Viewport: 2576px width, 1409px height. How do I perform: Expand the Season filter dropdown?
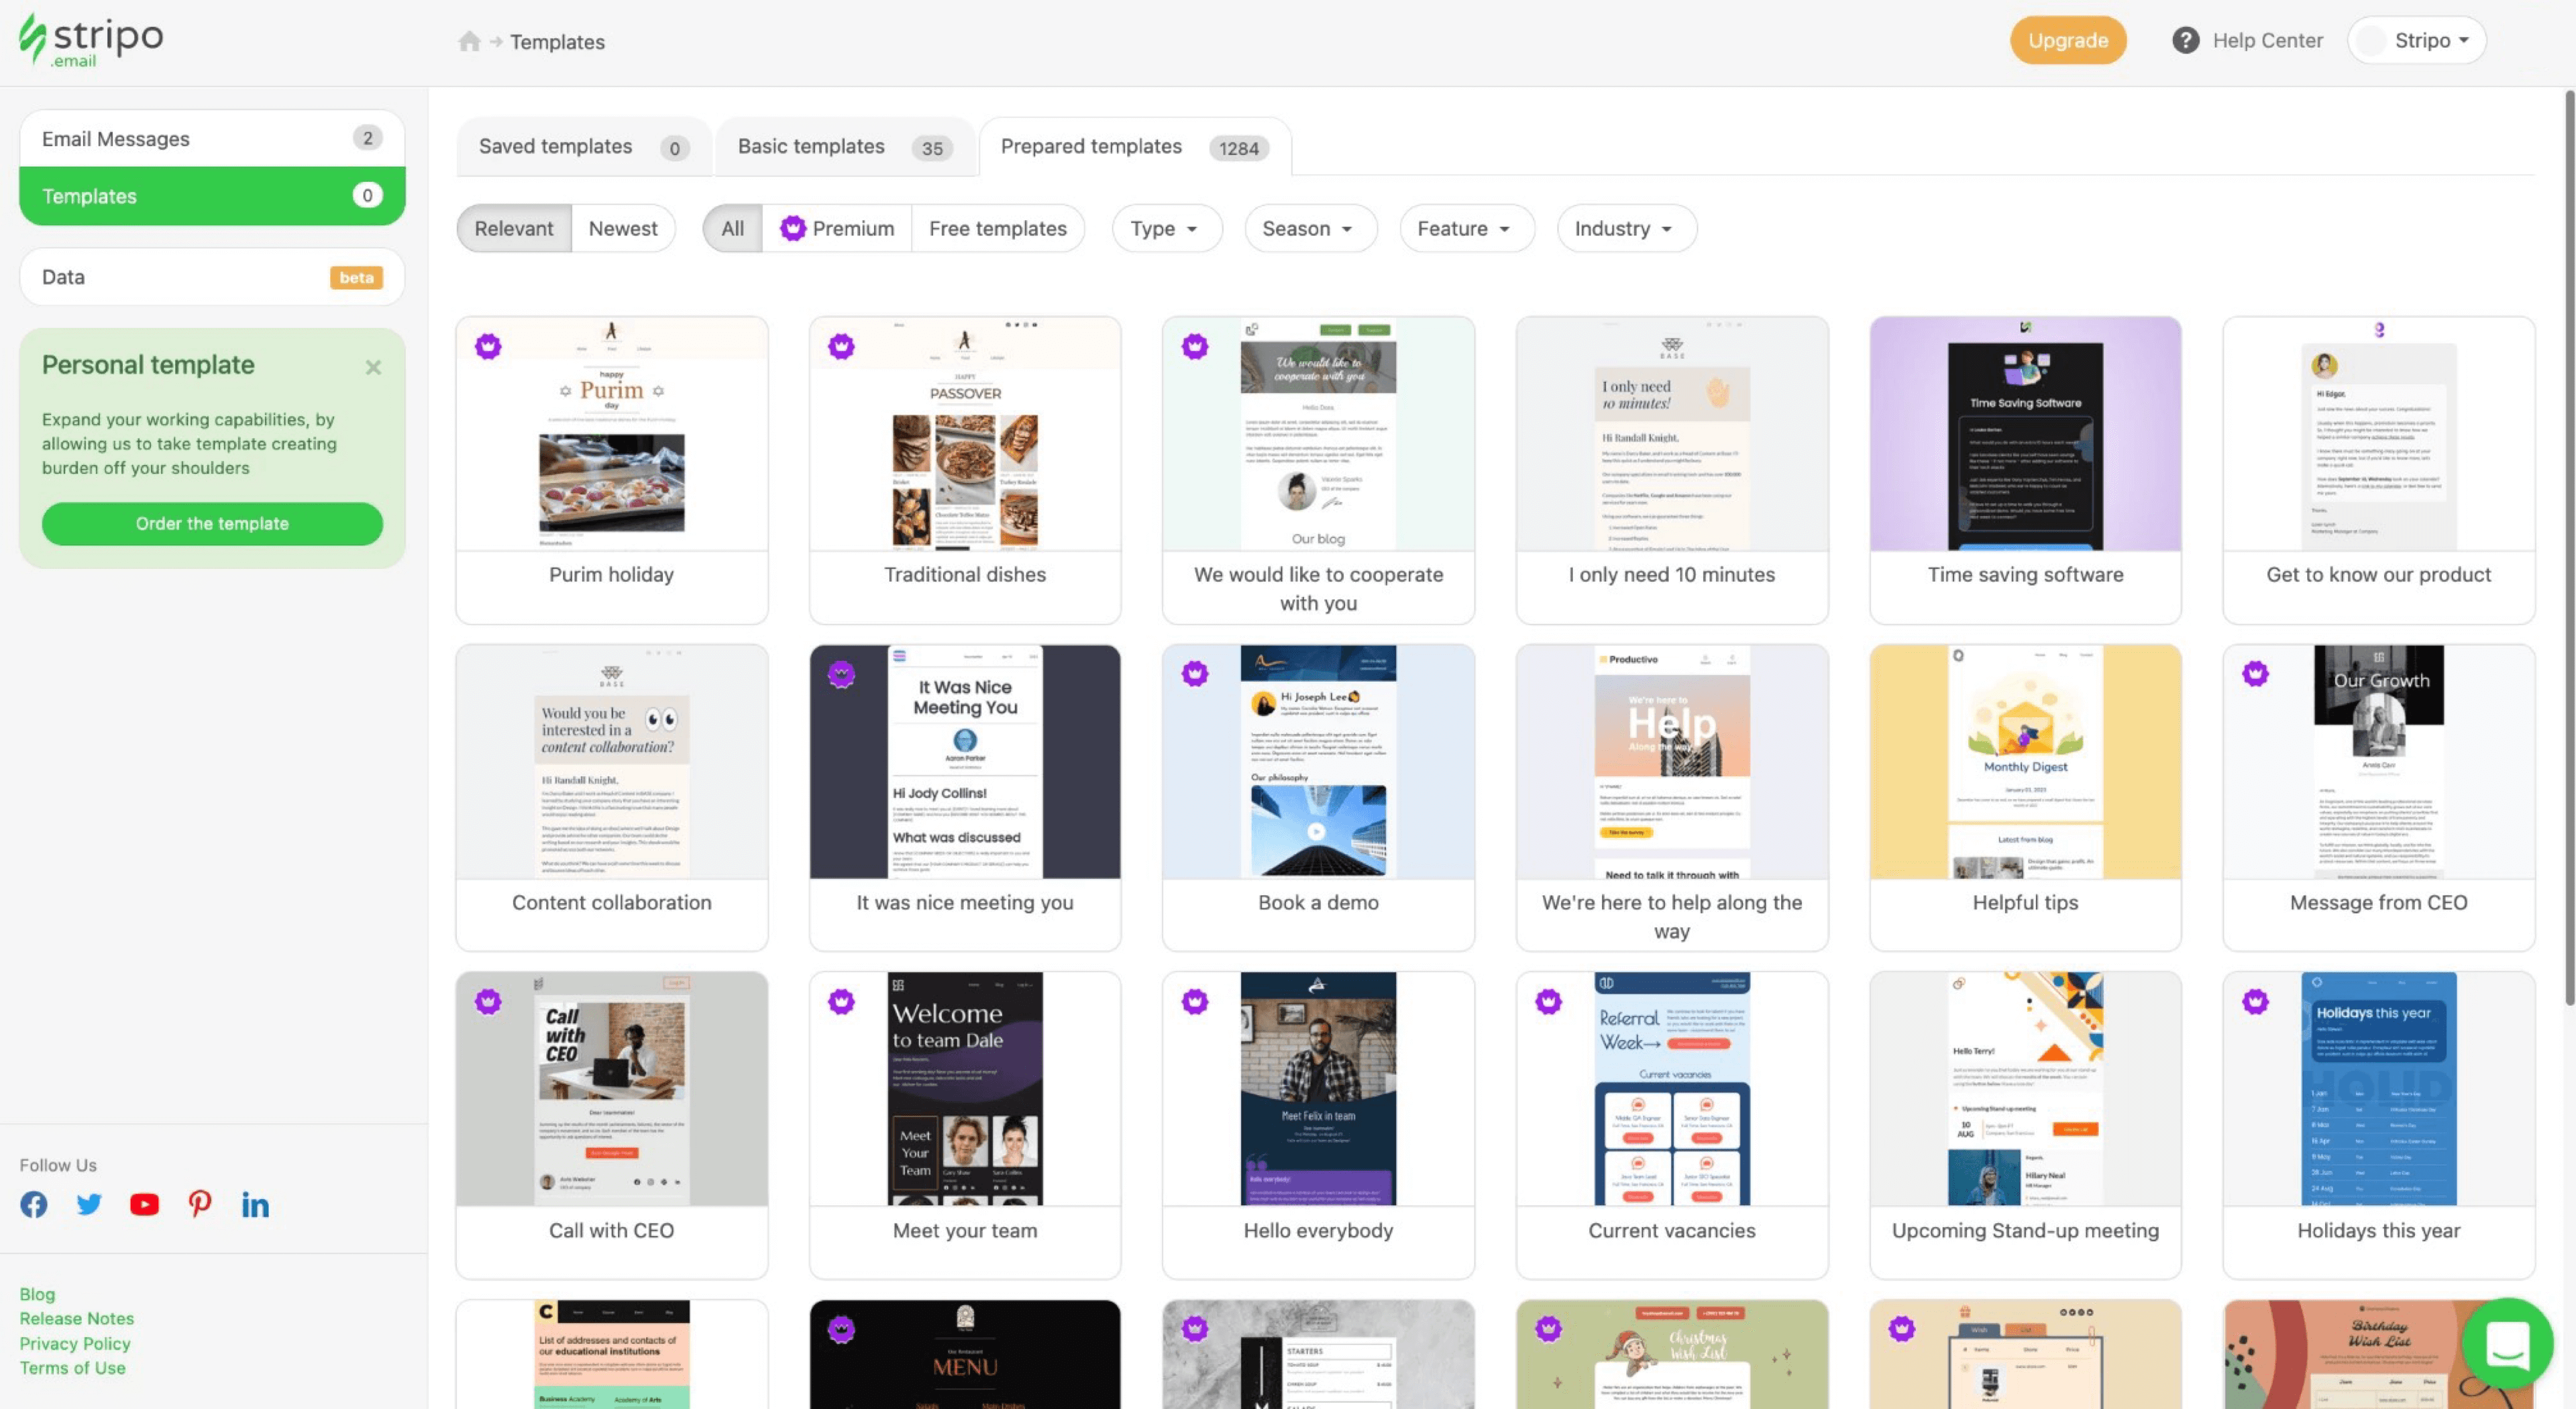coord(1309,227)
